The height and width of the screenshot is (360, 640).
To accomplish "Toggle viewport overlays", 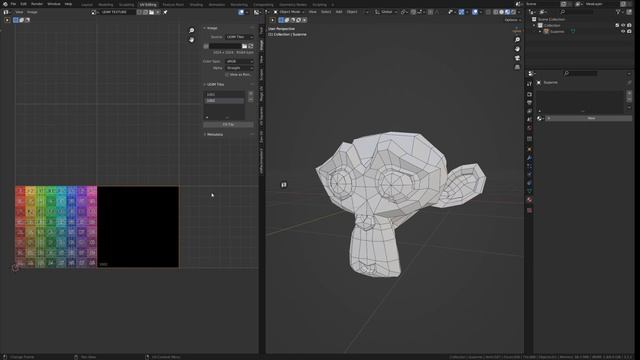I will click(x=475, y=12).
